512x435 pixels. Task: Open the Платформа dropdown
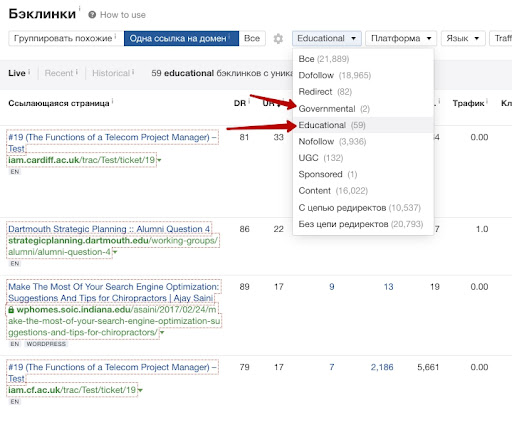pyautogui.click(x=401, y=38)
